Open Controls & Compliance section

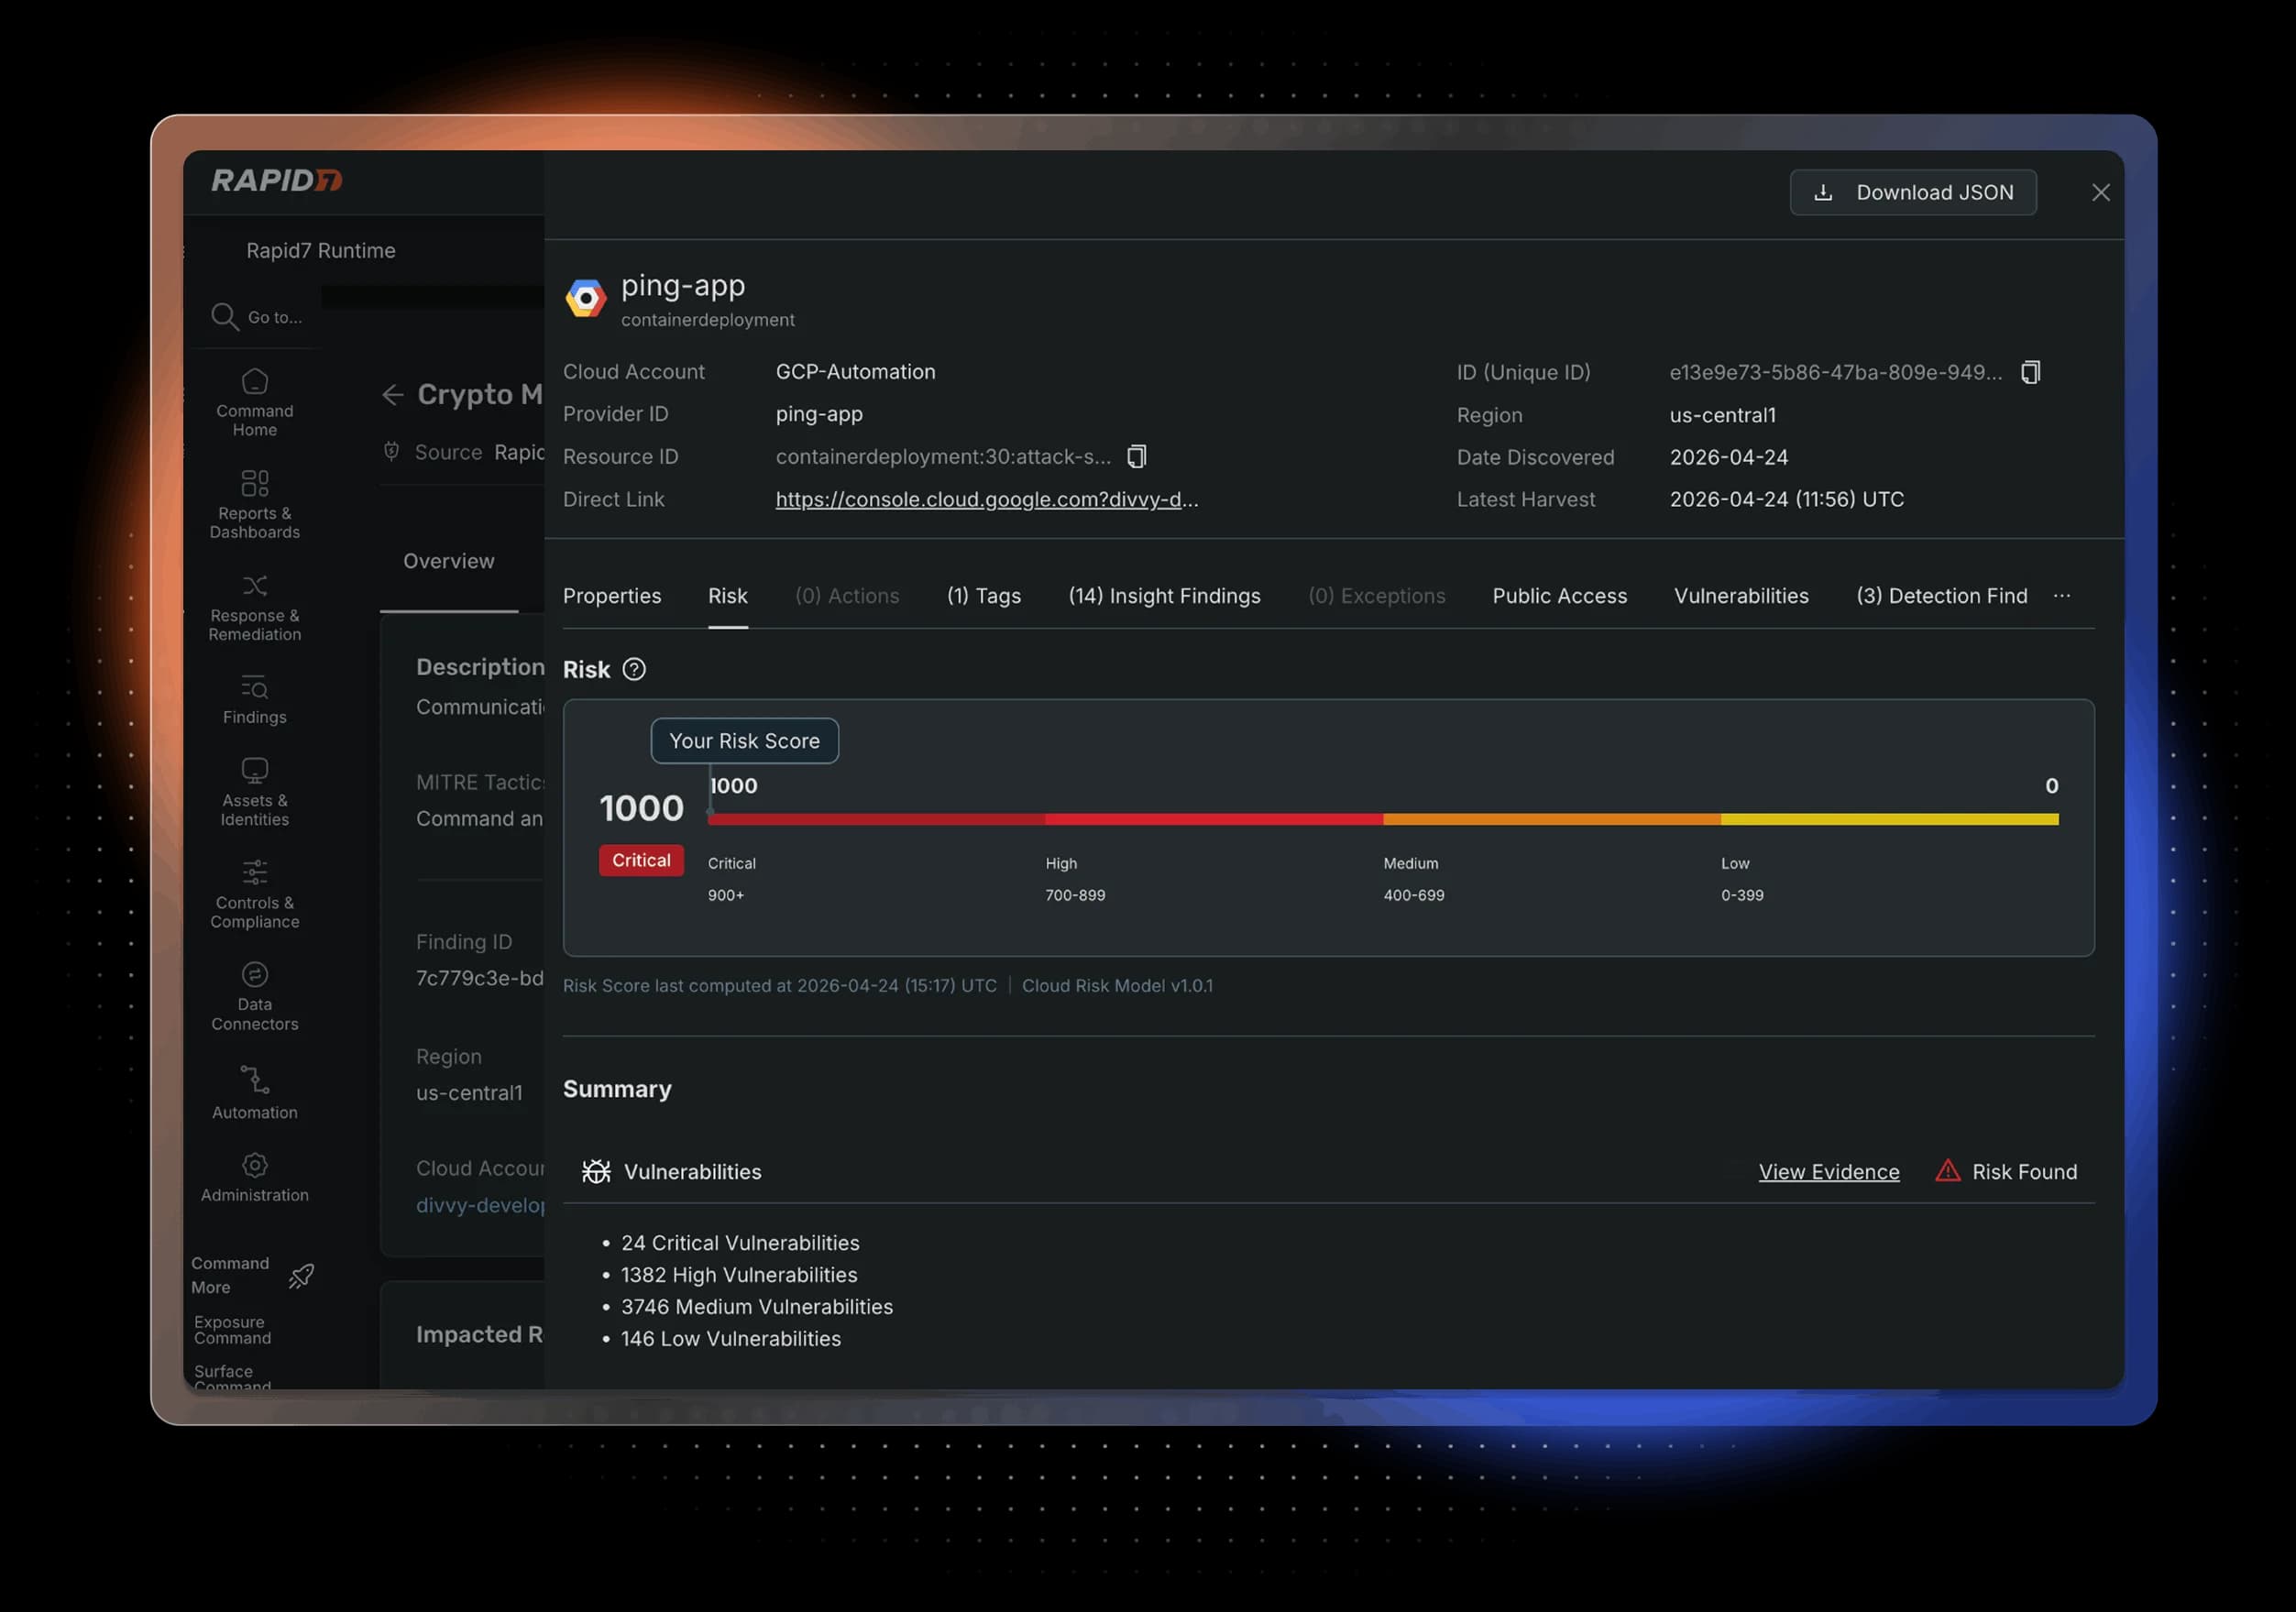254,895
